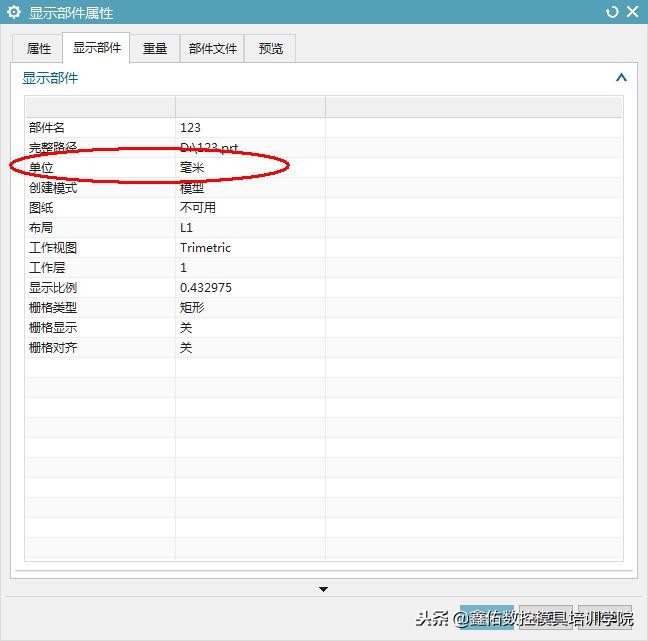Open the 预览 tab

coord(270,48)
